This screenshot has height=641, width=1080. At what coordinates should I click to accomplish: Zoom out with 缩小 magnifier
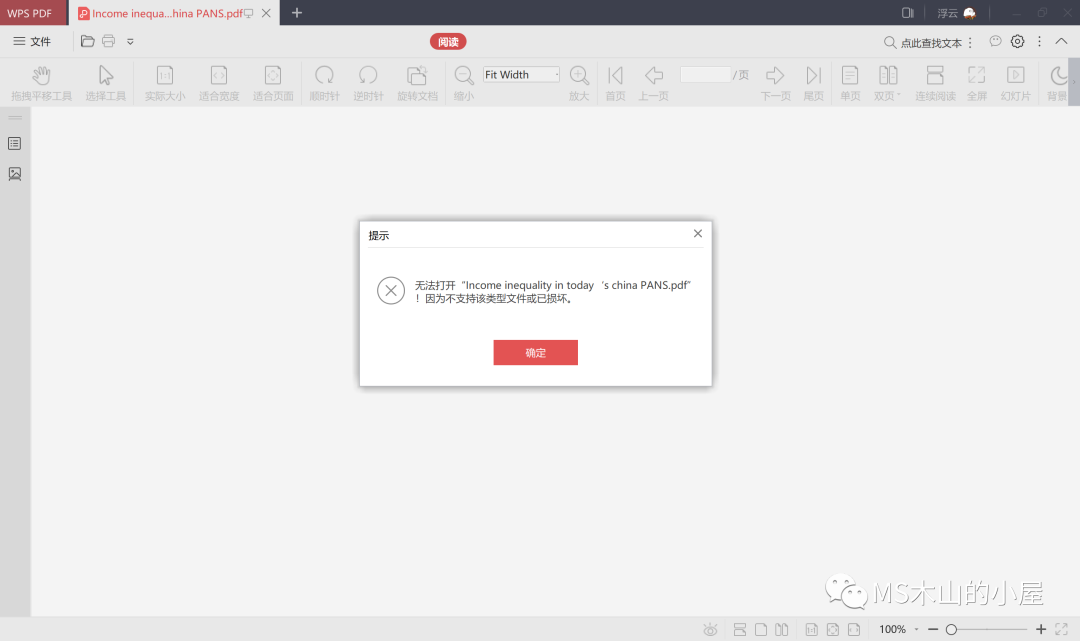tap(464, 83)
